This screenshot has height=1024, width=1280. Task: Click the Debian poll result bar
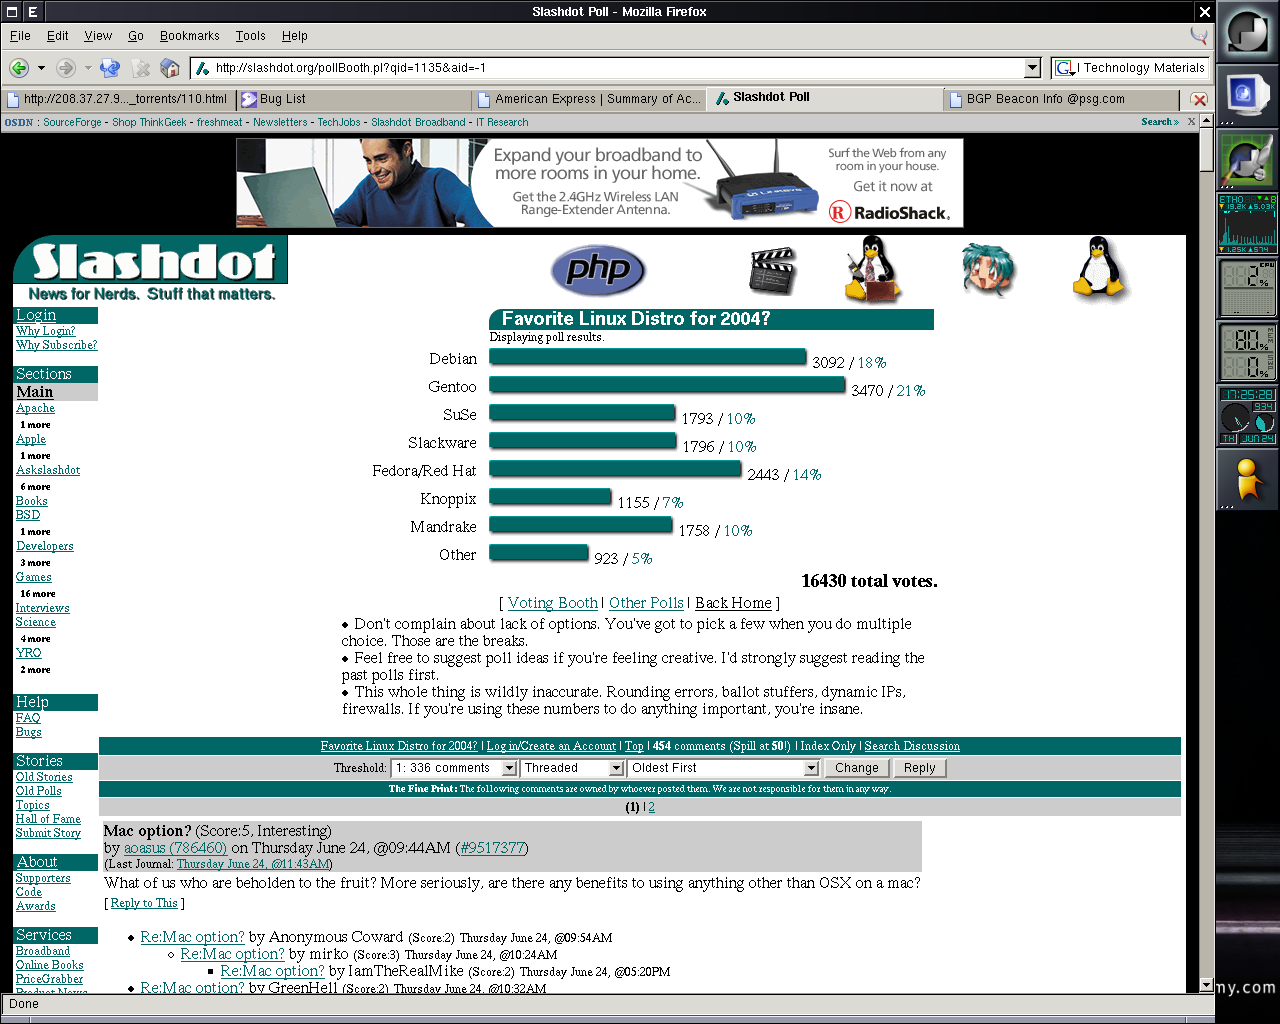(648, 357)
